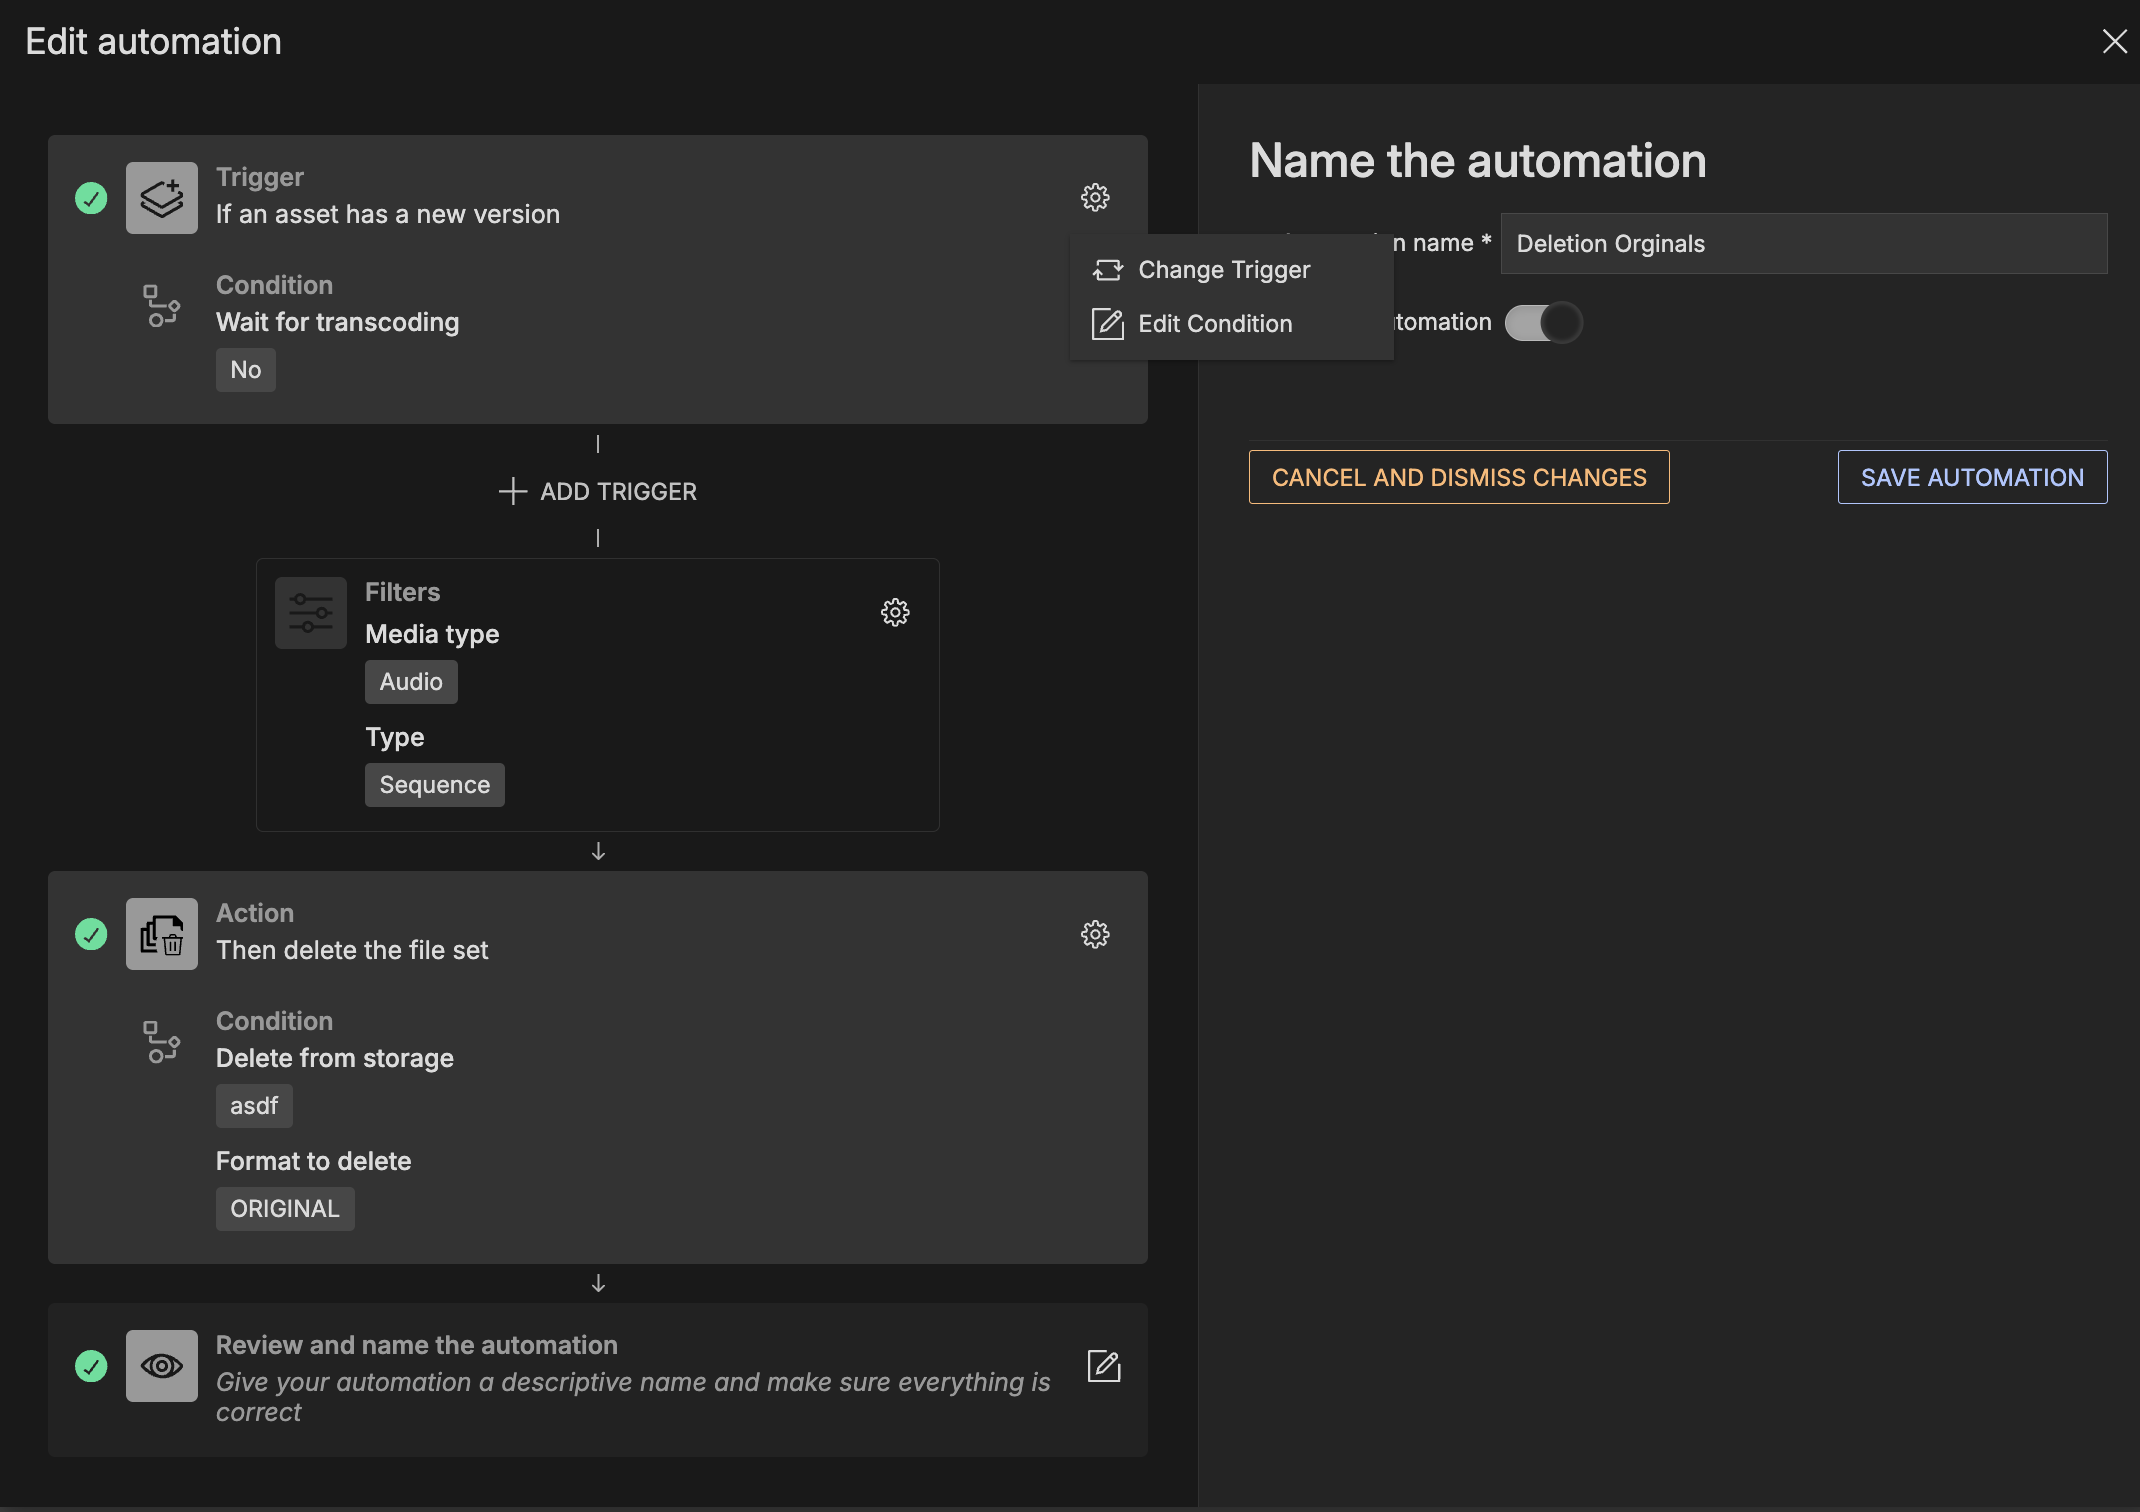2140x1512 pixels.
Task: Open the Action settings gear
Action: coord(1095,934)
